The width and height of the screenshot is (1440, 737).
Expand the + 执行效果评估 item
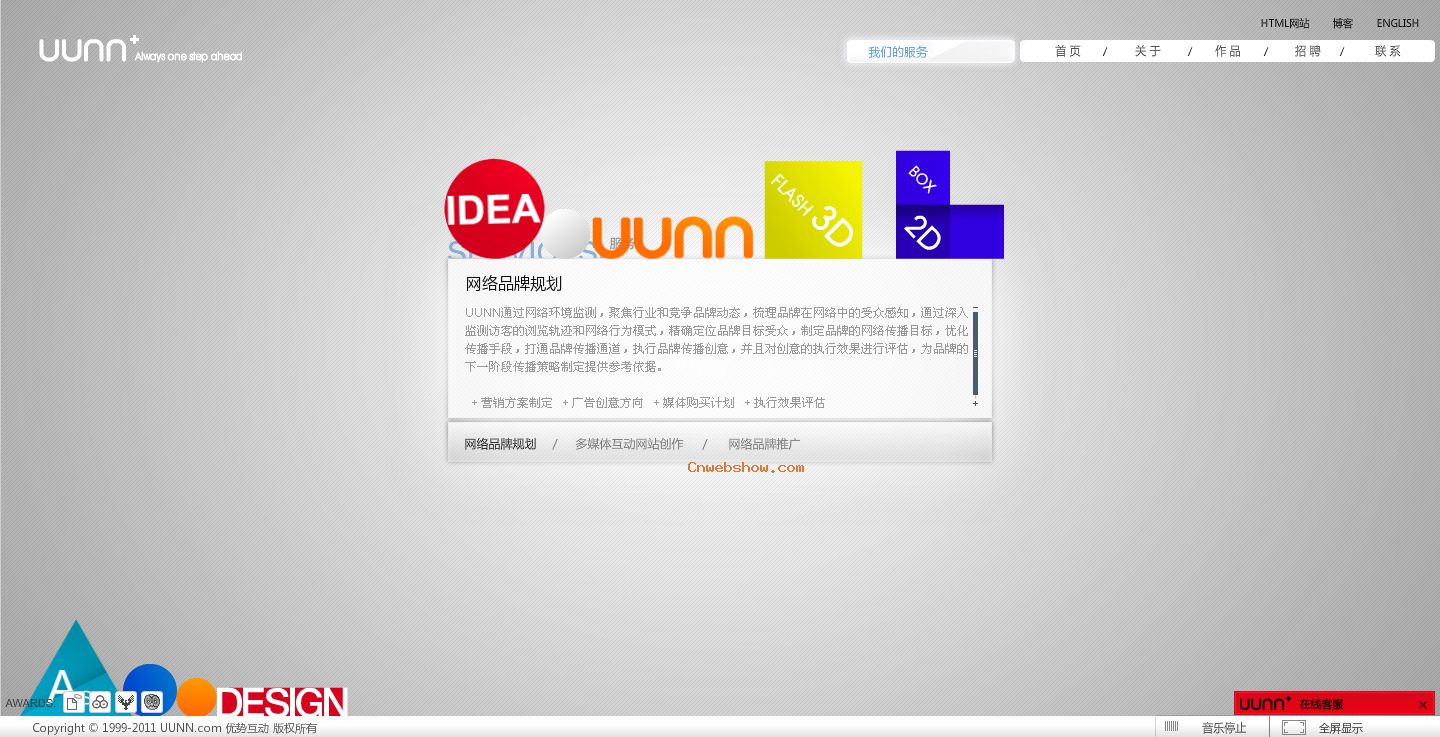785,402
